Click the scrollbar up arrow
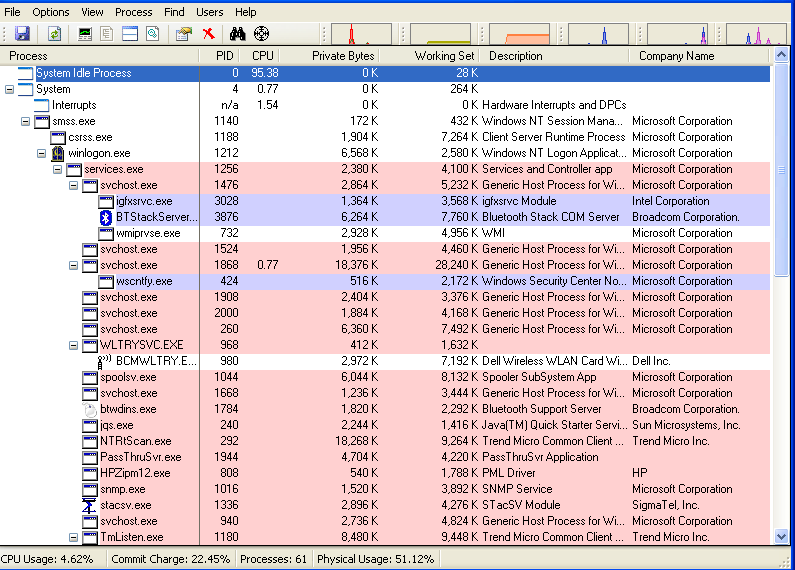This screenshot has width=795, height=570. (x=781, y=55)
